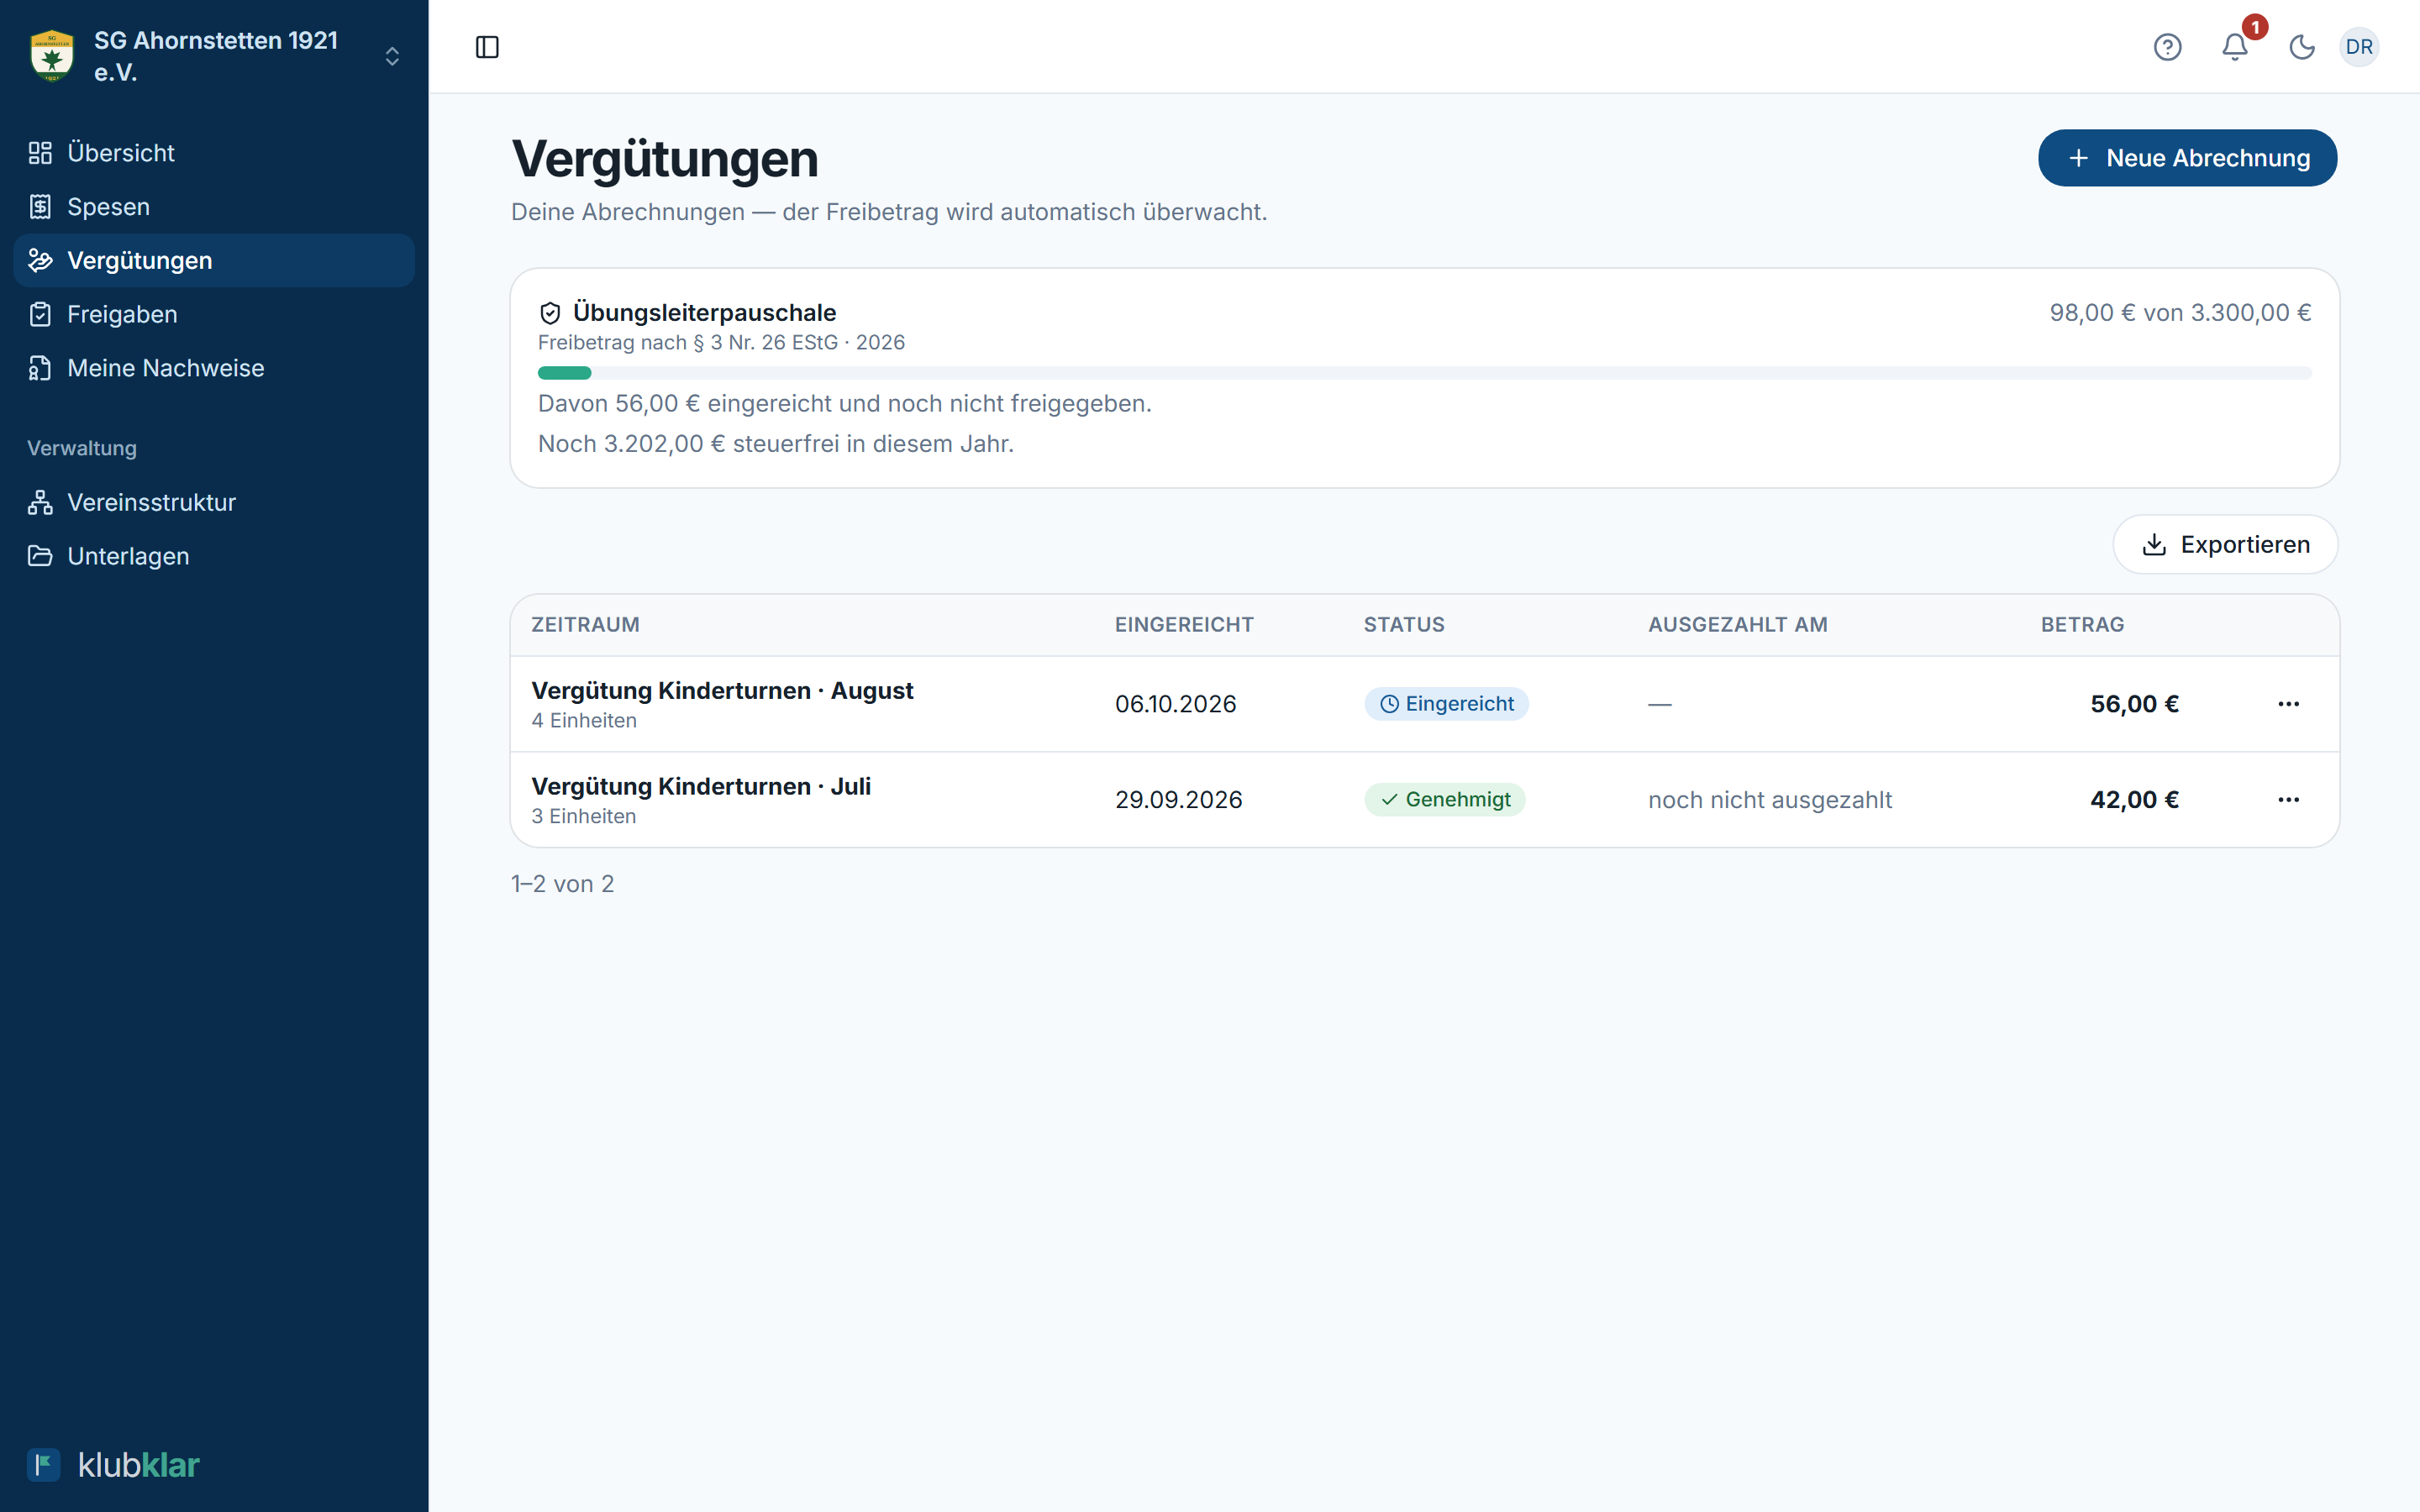Click the Unterlagen folder icon

pyautogui.click(x=40, y=557)
